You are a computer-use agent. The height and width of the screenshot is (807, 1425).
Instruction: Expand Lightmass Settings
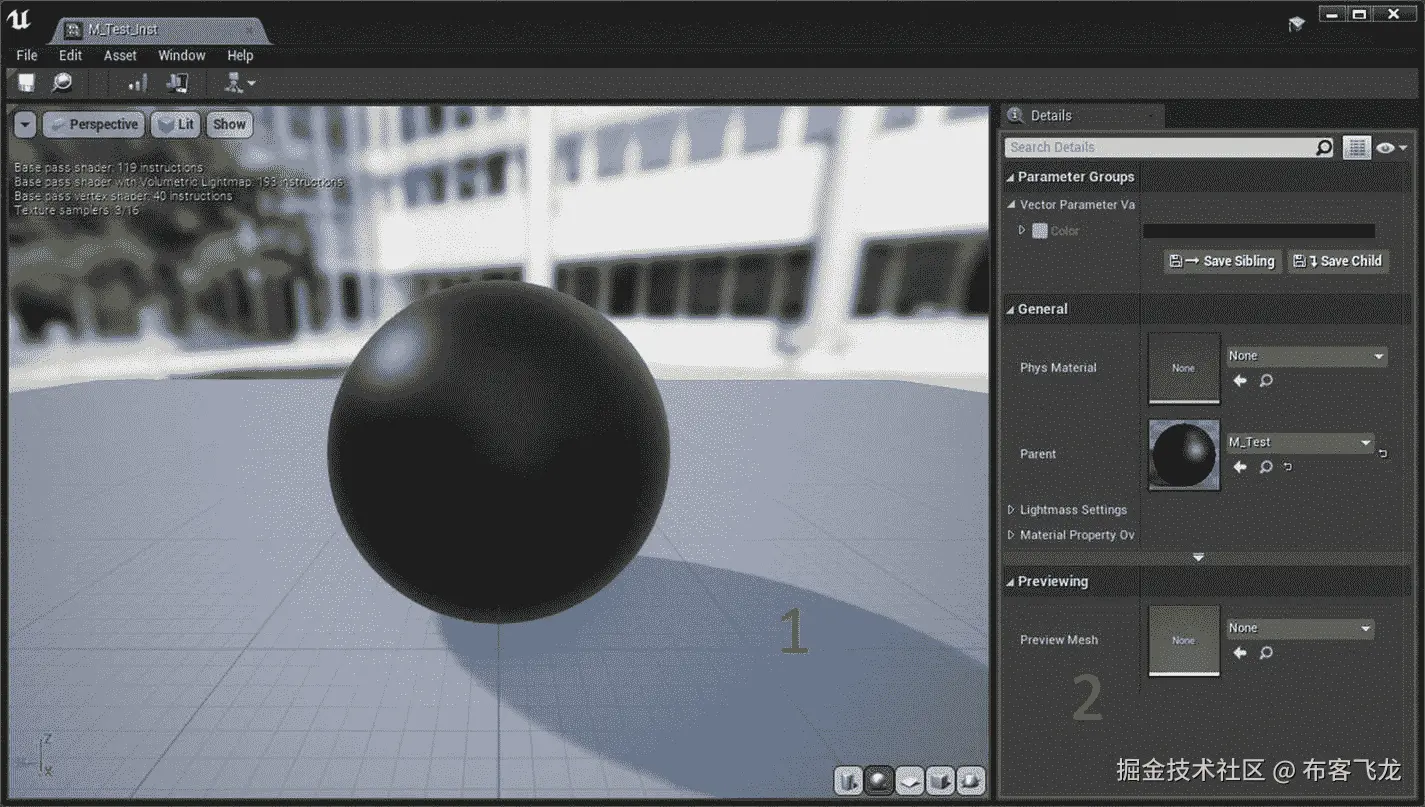(1011, 510)
